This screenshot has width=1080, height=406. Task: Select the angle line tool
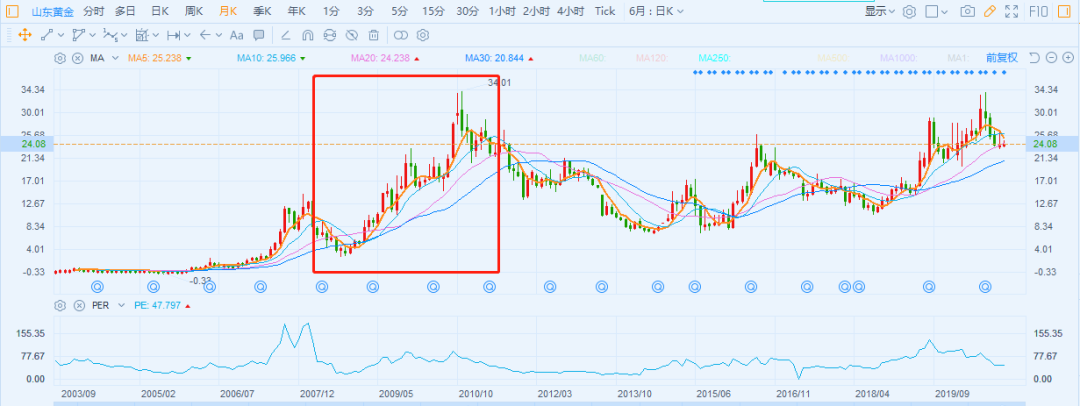(x=286, y=34)
